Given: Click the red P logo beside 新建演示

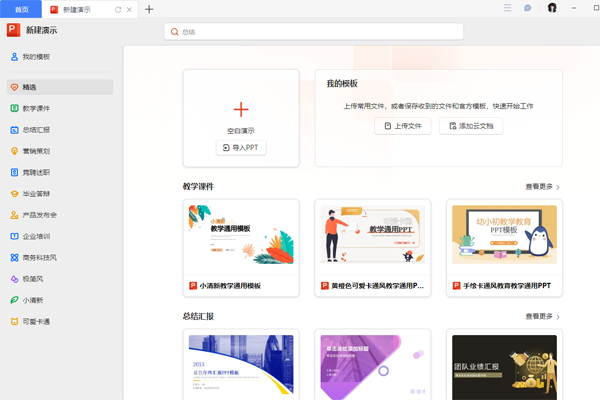Looking at the screenshot, I should pos(13,31).
